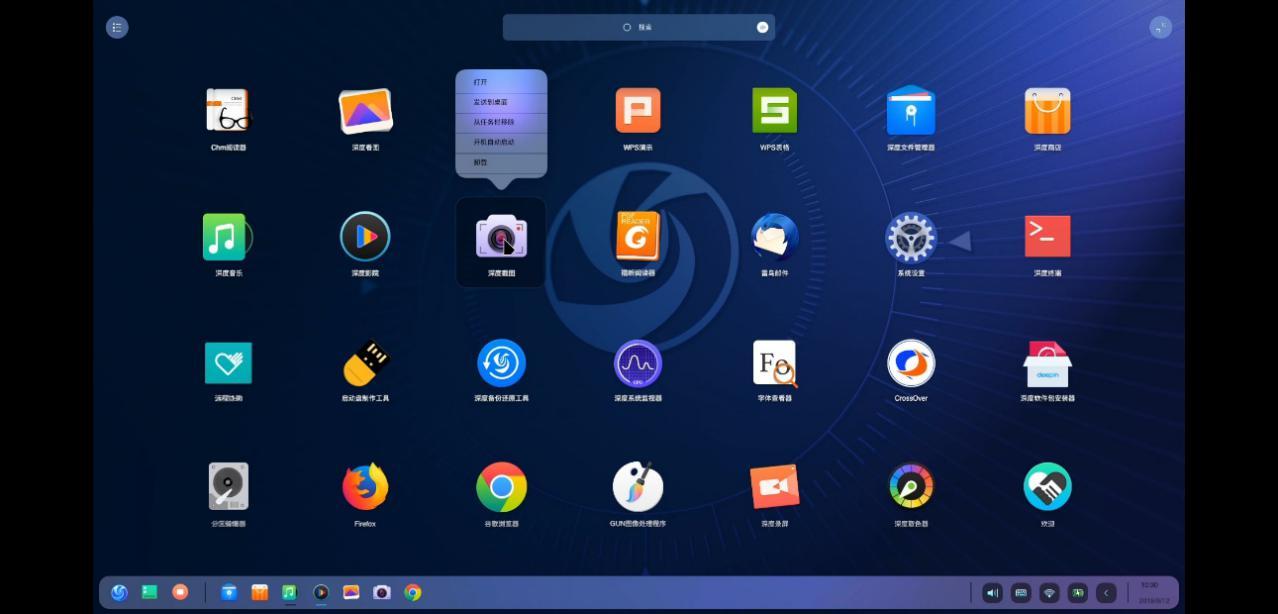Open 深度取色器 color picker tool
1278x614 pixels.
tap(911, 487)
